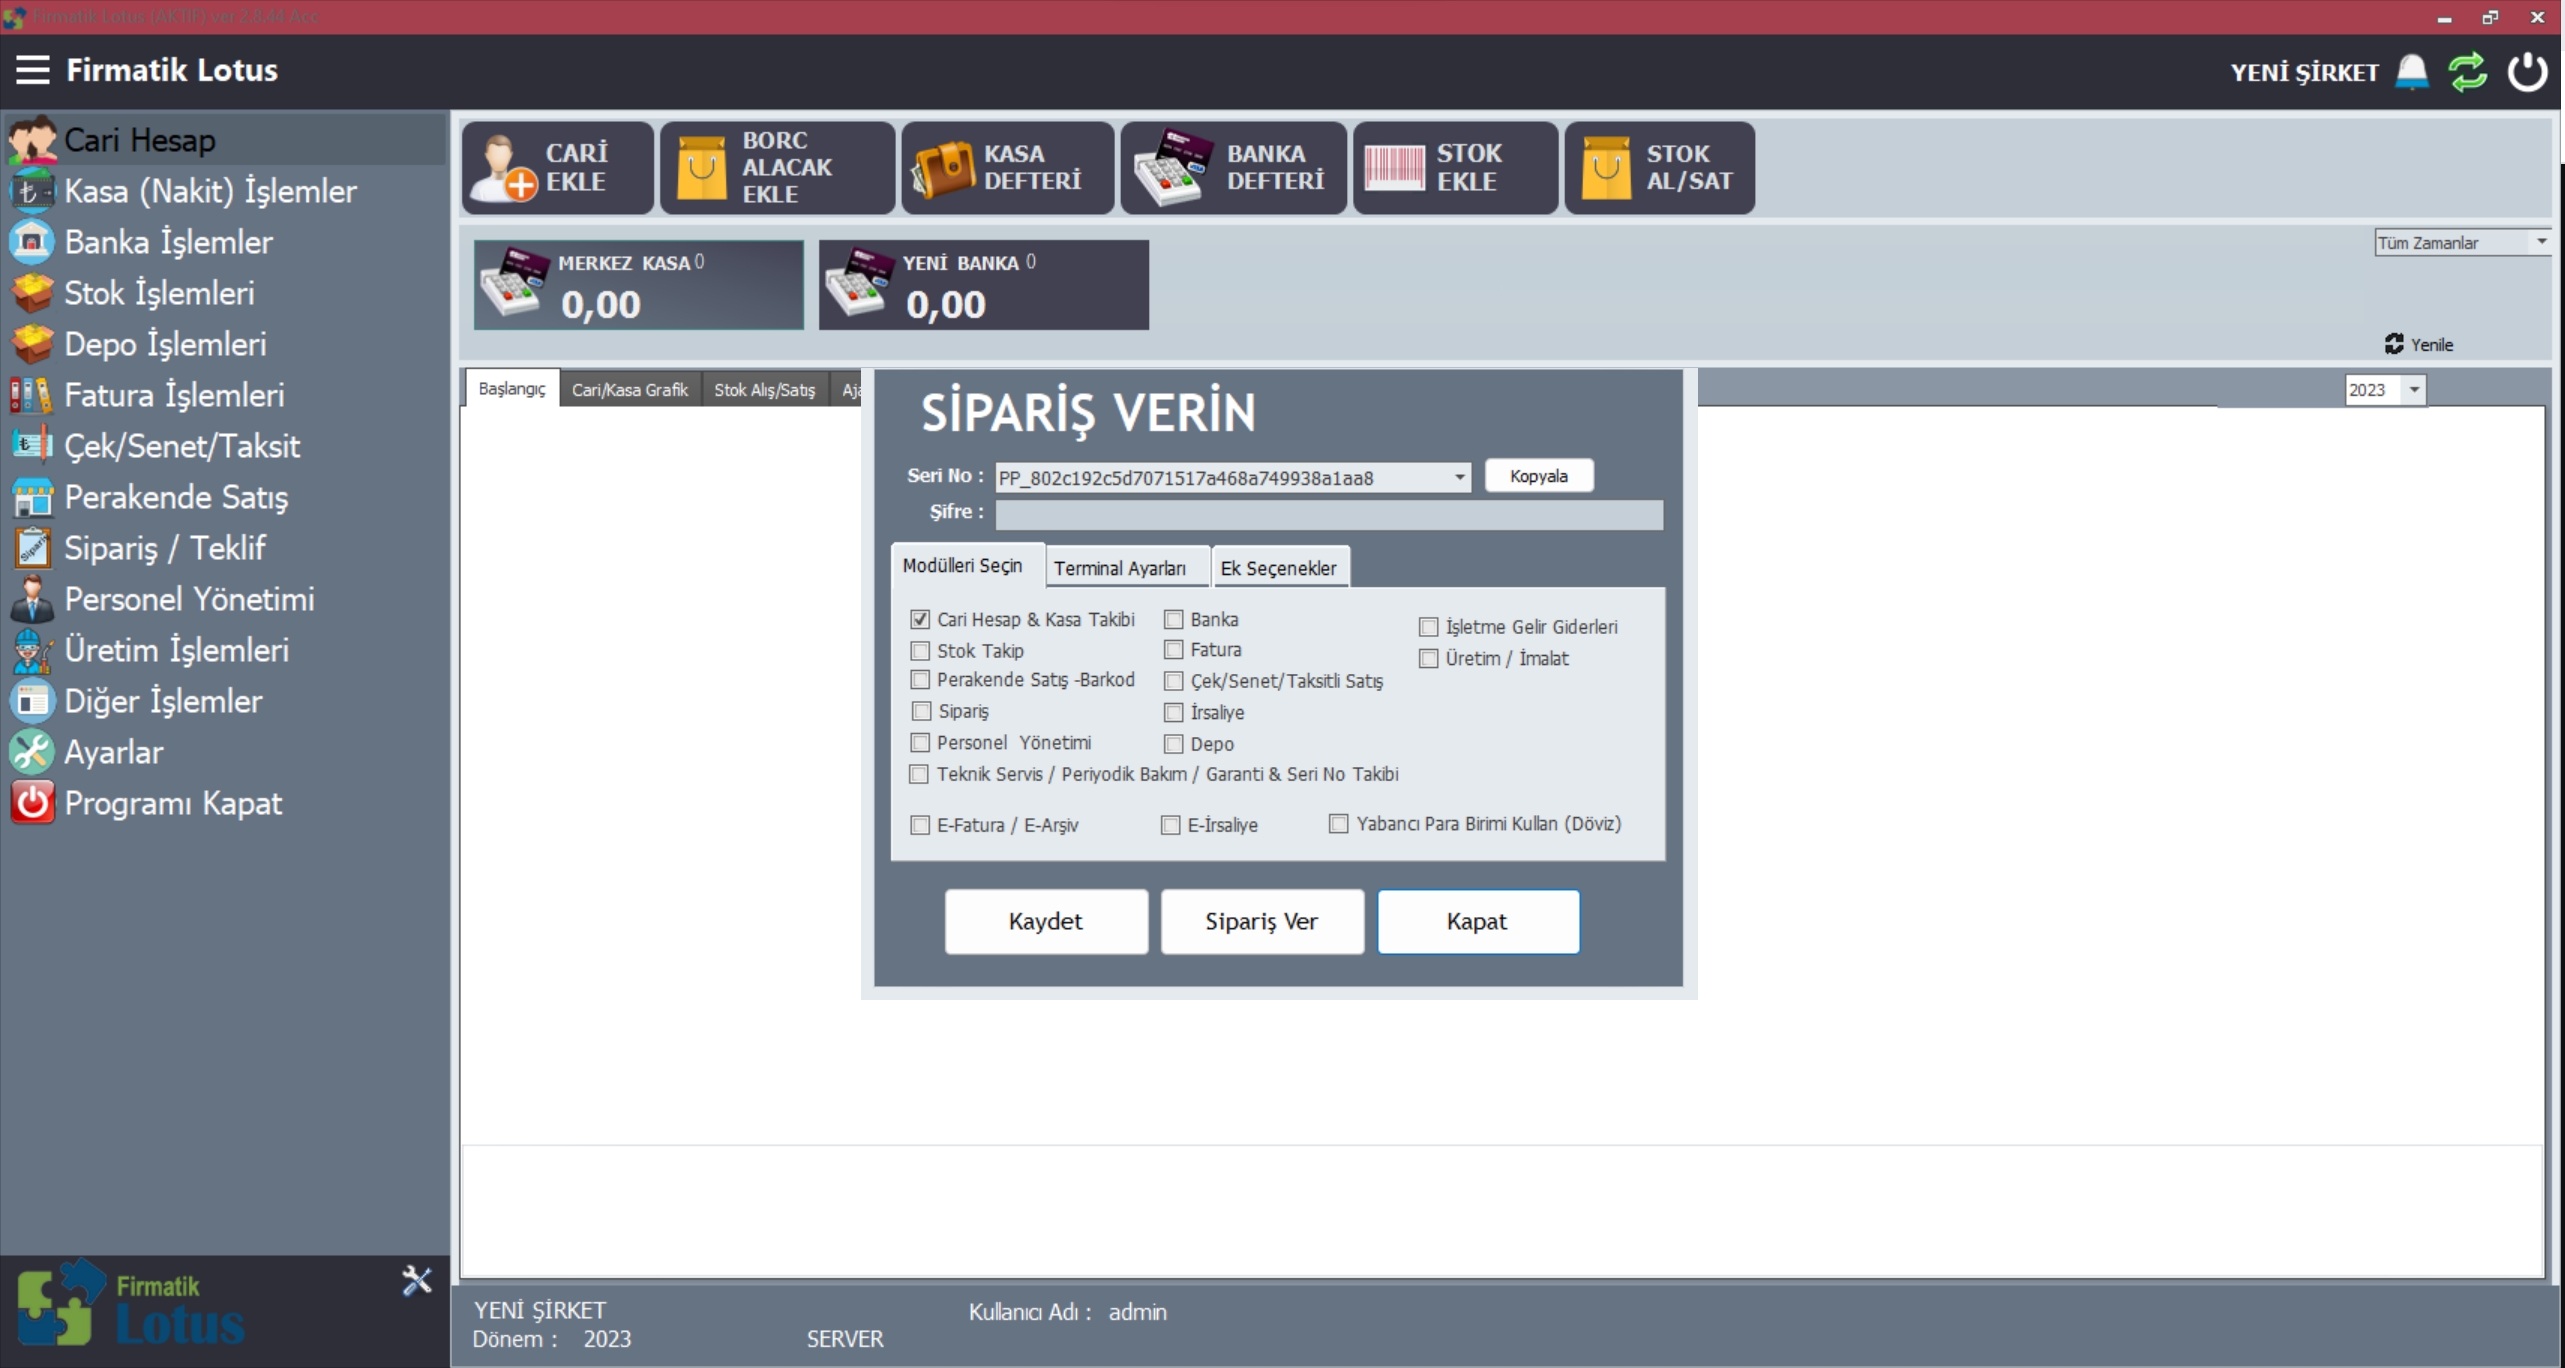
Task: Click the STOK AL/SAT toolbar button
Action: tap(1660, 168)
